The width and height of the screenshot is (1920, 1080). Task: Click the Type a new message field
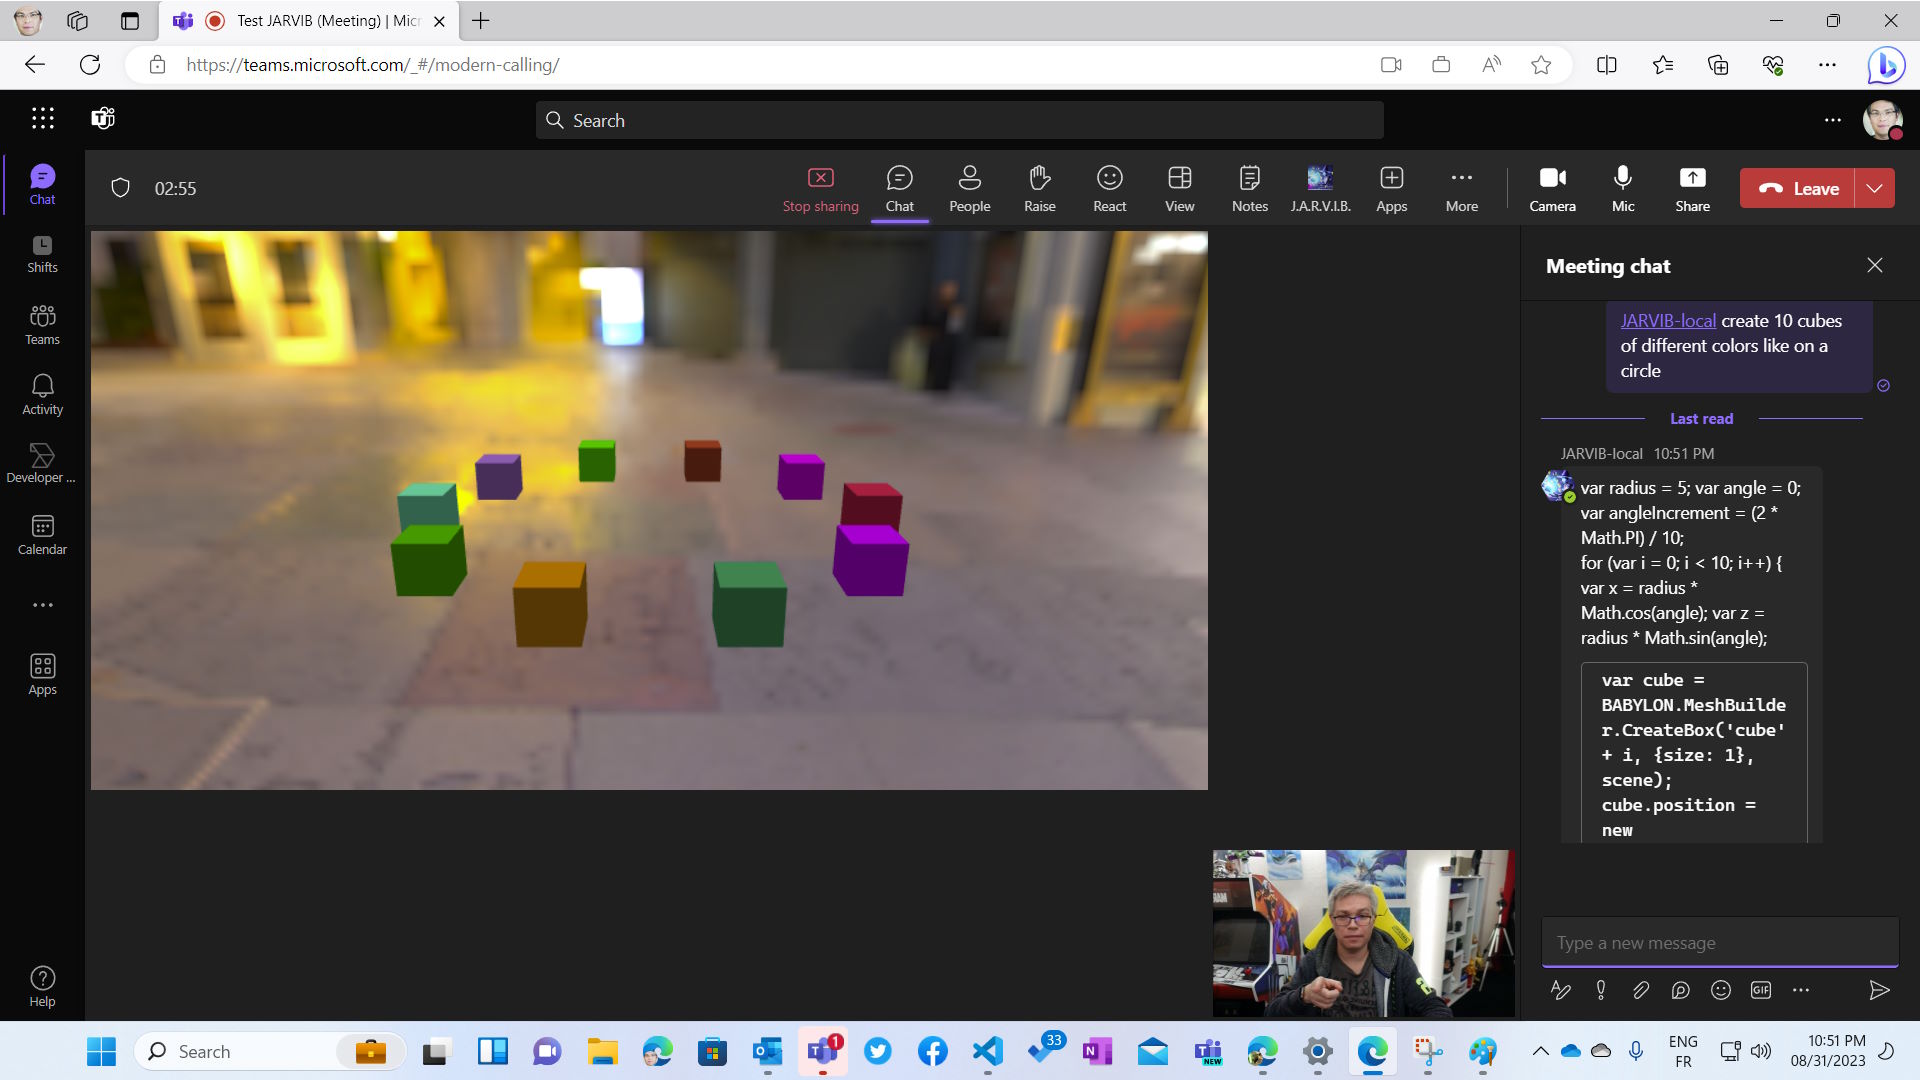pos(1719,942)
